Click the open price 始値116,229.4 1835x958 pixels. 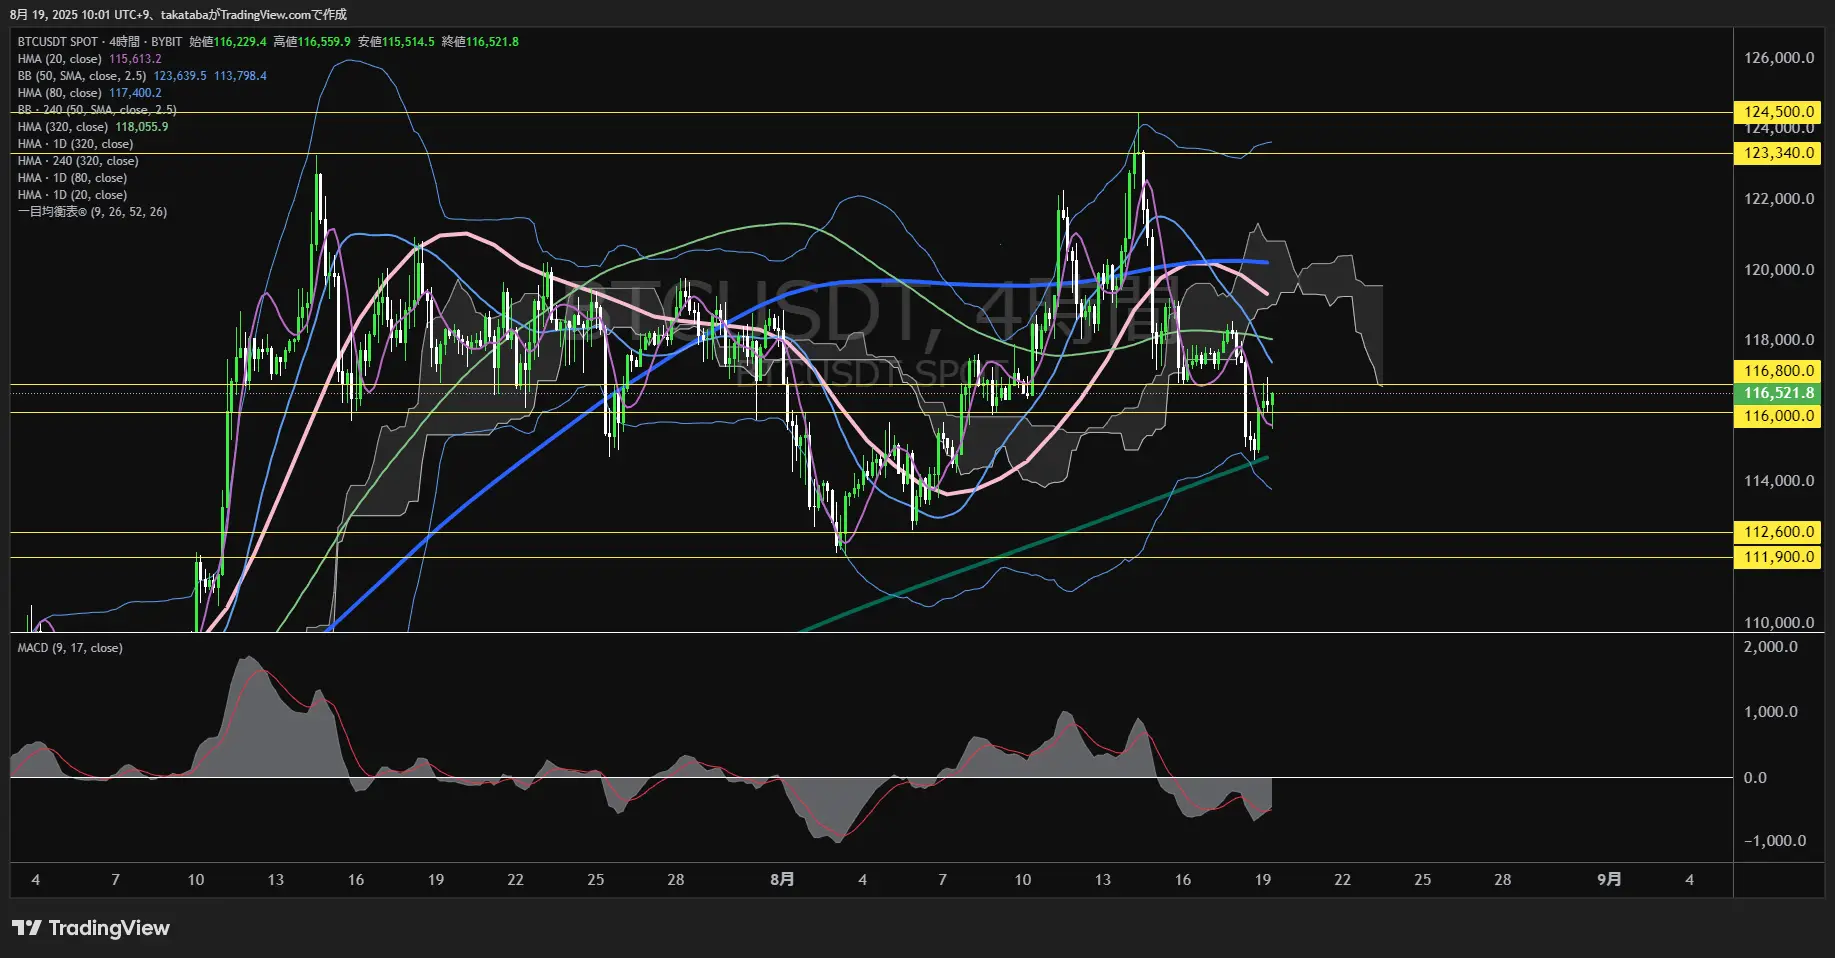pyautogui.click(x=228, y=42)
